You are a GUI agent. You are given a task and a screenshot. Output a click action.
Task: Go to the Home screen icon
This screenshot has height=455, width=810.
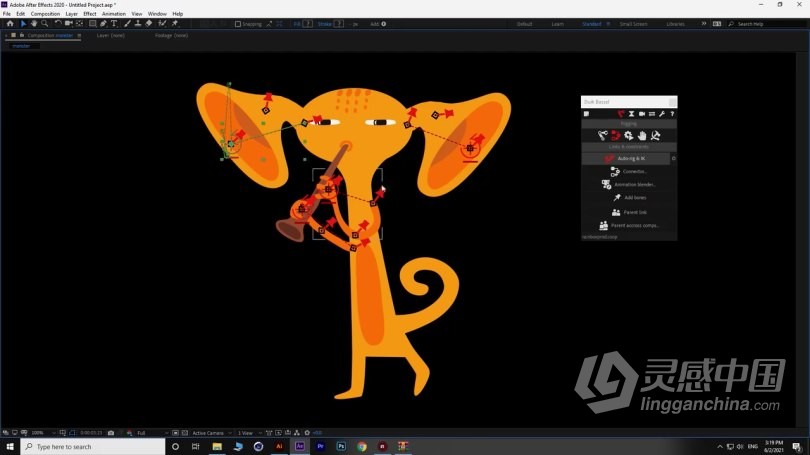click(x=10, y=24)
